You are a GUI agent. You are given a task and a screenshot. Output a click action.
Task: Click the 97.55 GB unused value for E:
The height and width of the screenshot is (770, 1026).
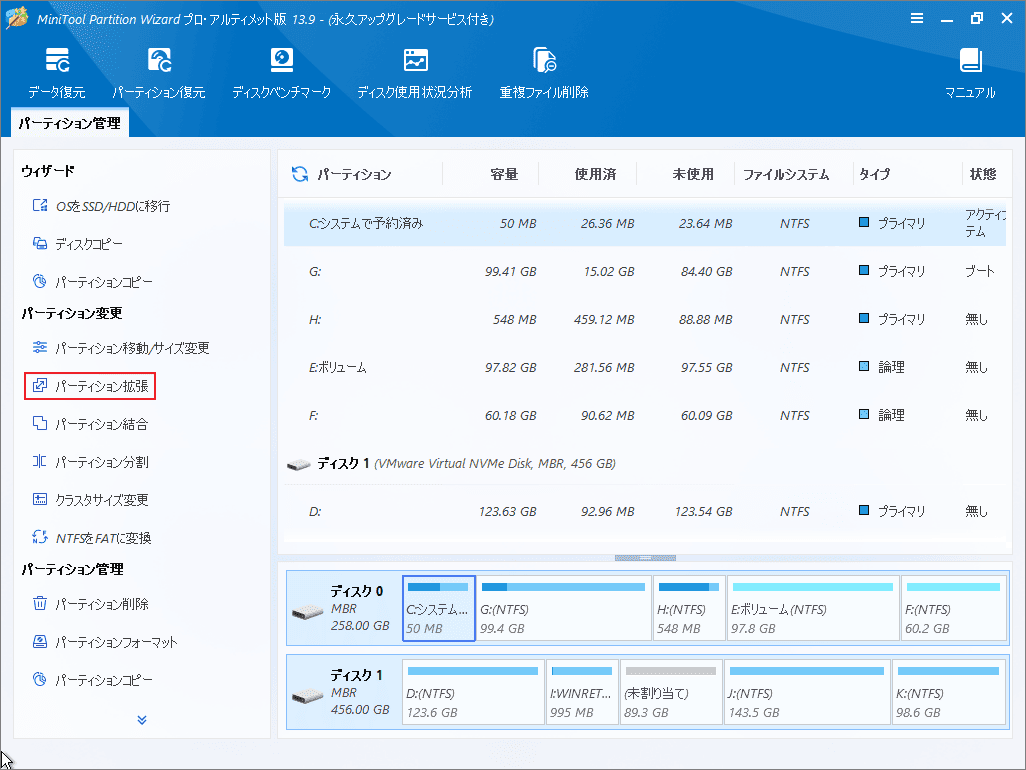tap(706, 368)
